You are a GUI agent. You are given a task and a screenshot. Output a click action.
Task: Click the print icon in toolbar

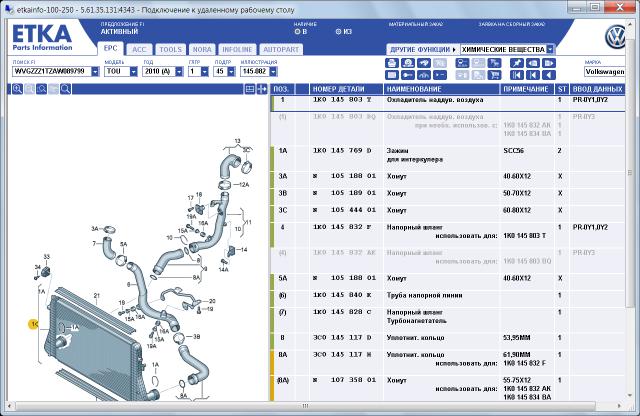click(392, 63)
